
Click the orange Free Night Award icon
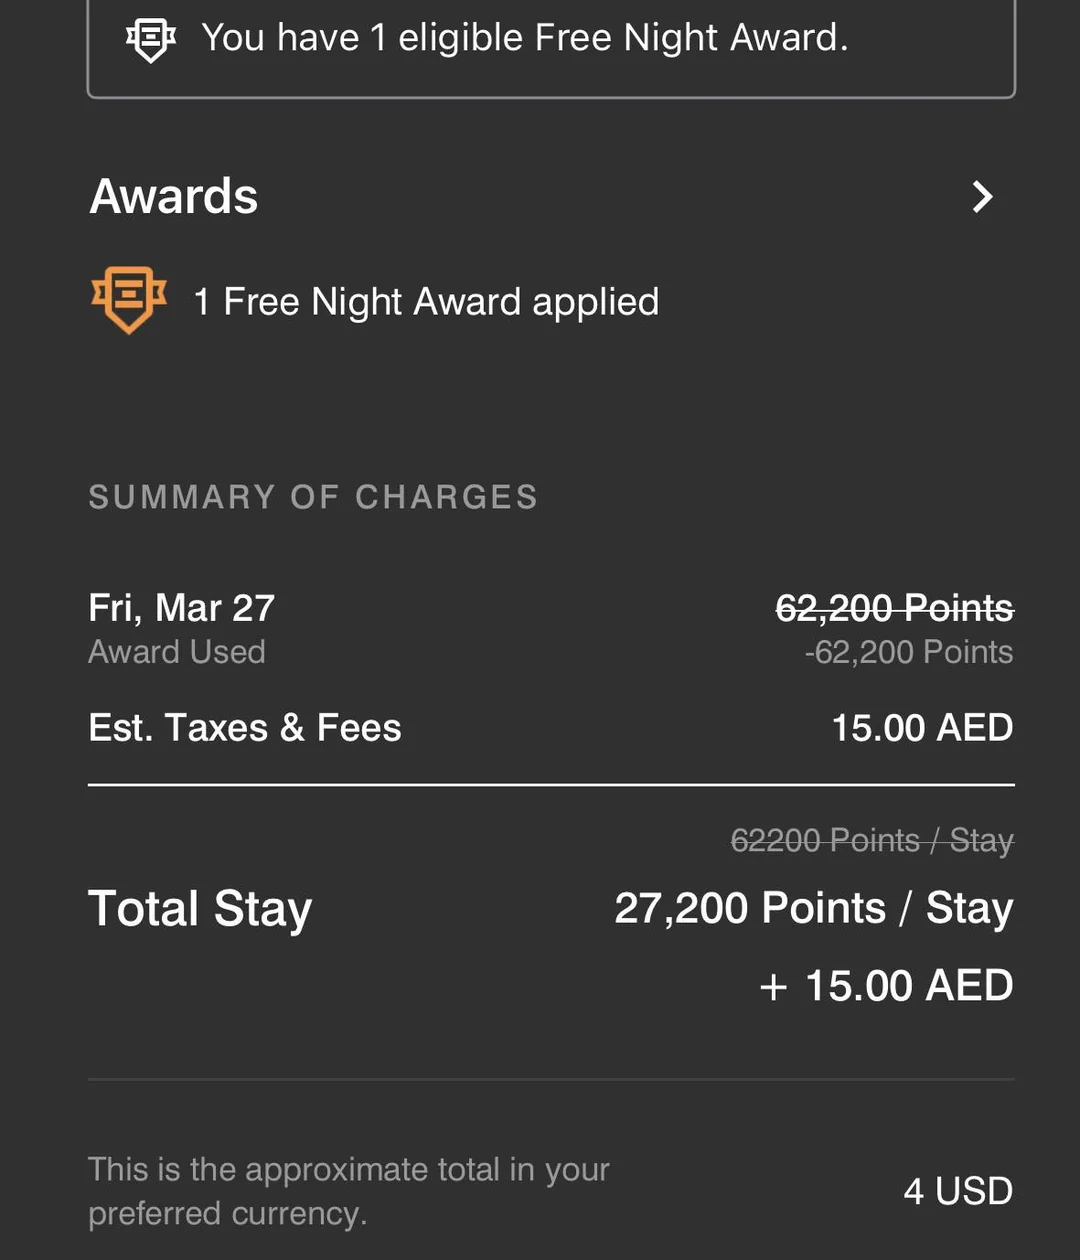point(129,299)
